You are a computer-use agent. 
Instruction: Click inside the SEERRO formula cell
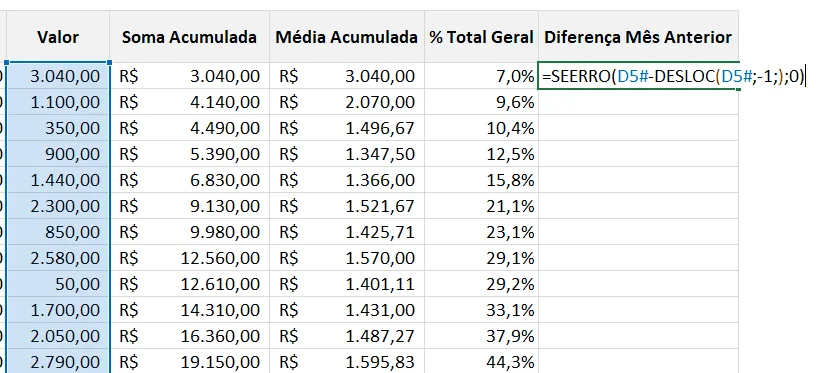[x=638, y=76]
